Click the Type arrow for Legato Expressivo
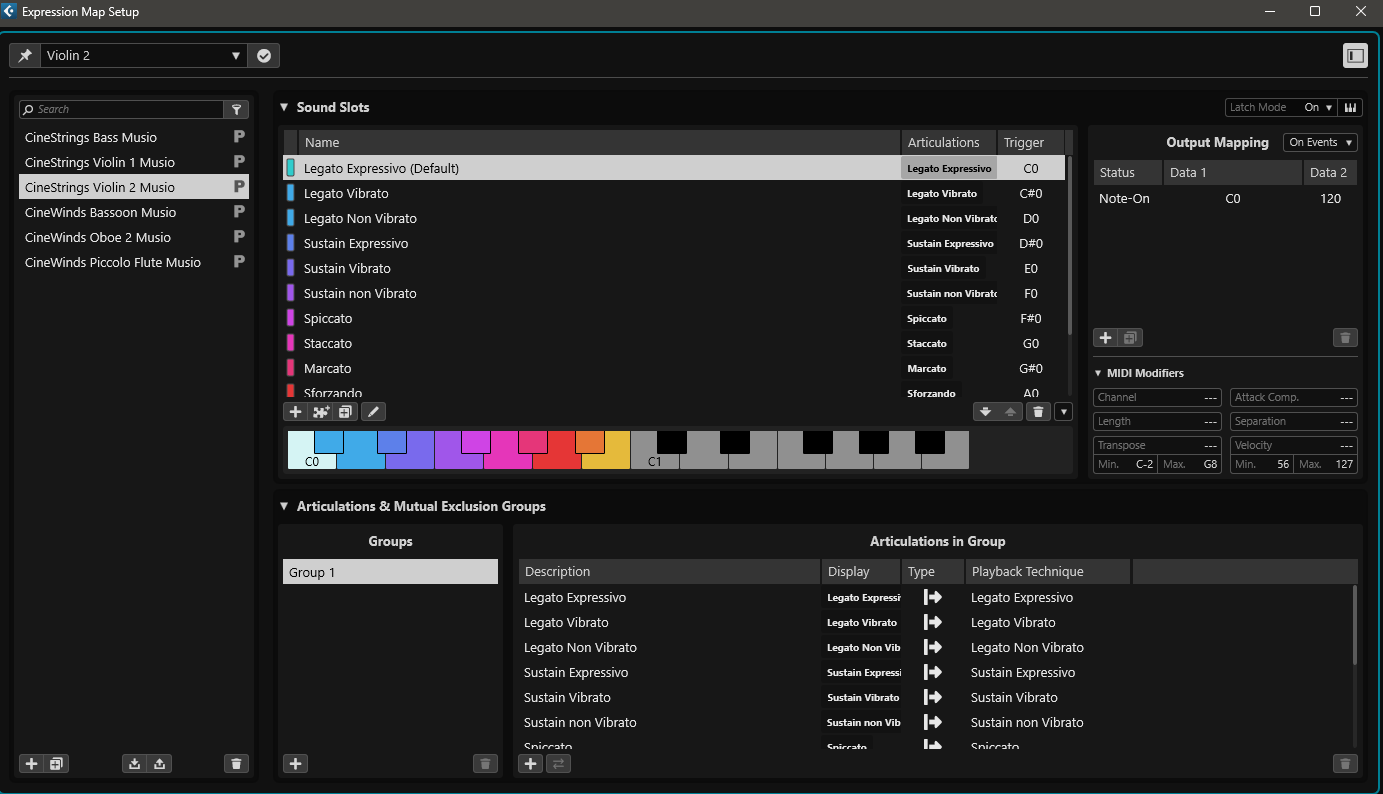The width and height of the screenshot is (1383, 794). (x=932, y=598)
